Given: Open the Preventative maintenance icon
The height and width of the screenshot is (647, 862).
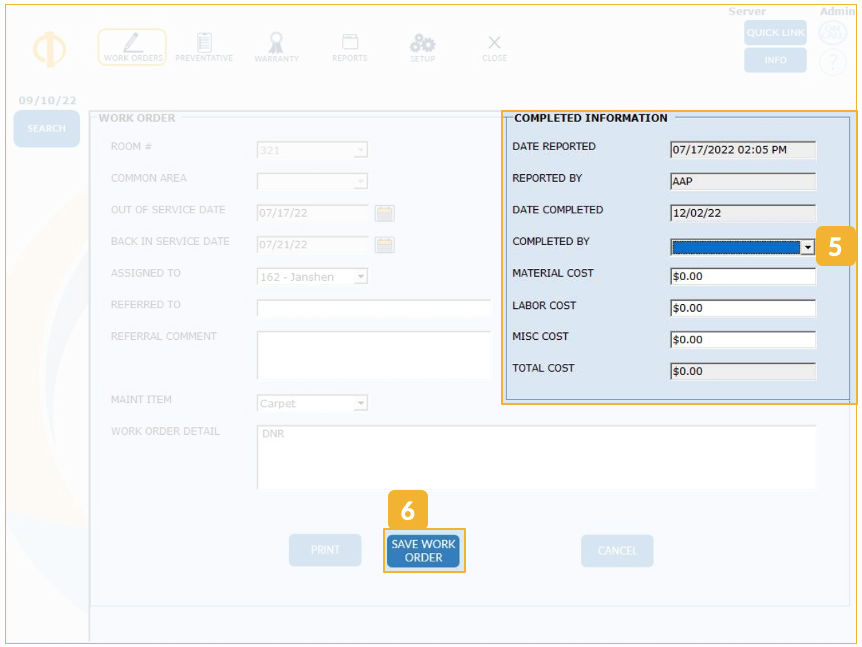Looking at the screenshot, I should tap(204, 47).
